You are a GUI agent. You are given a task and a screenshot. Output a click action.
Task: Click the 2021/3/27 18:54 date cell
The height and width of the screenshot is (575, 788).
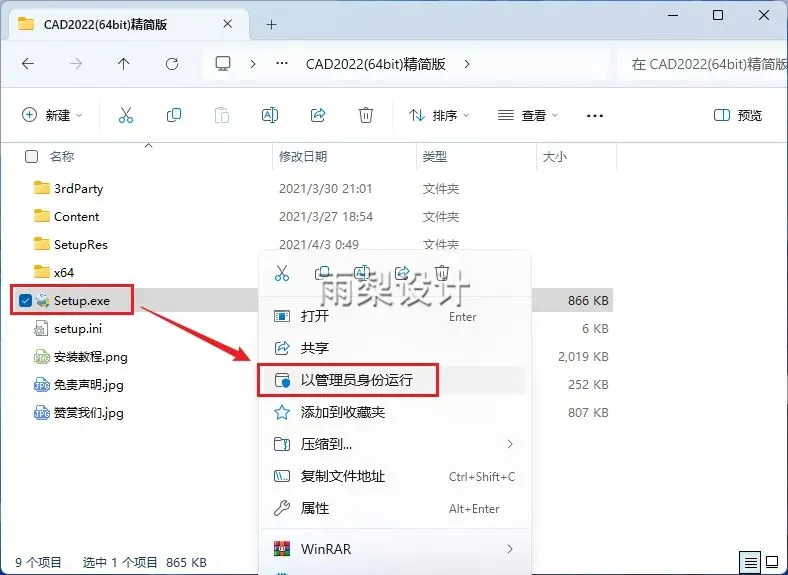326,217
